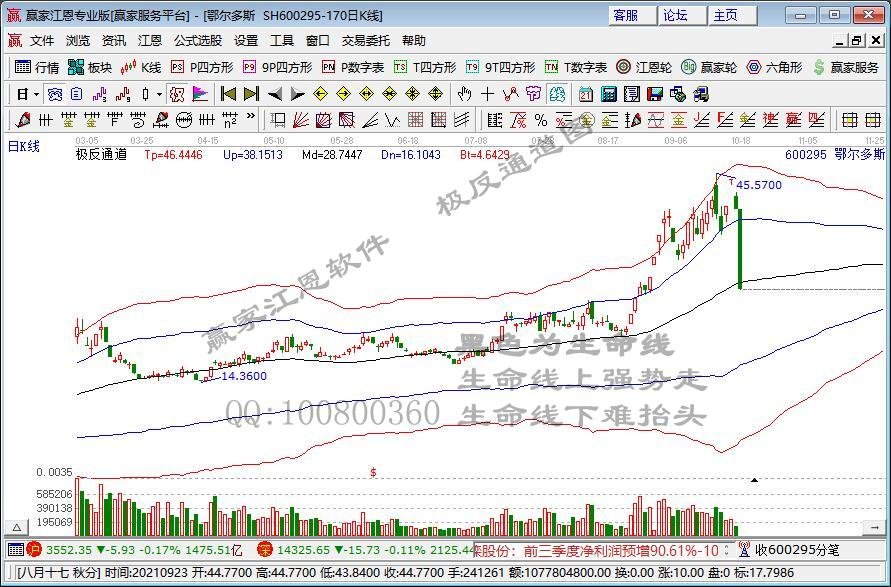The image size is (891, 587).
Task: Select the percent % line tool
Action: click(541, 120)
